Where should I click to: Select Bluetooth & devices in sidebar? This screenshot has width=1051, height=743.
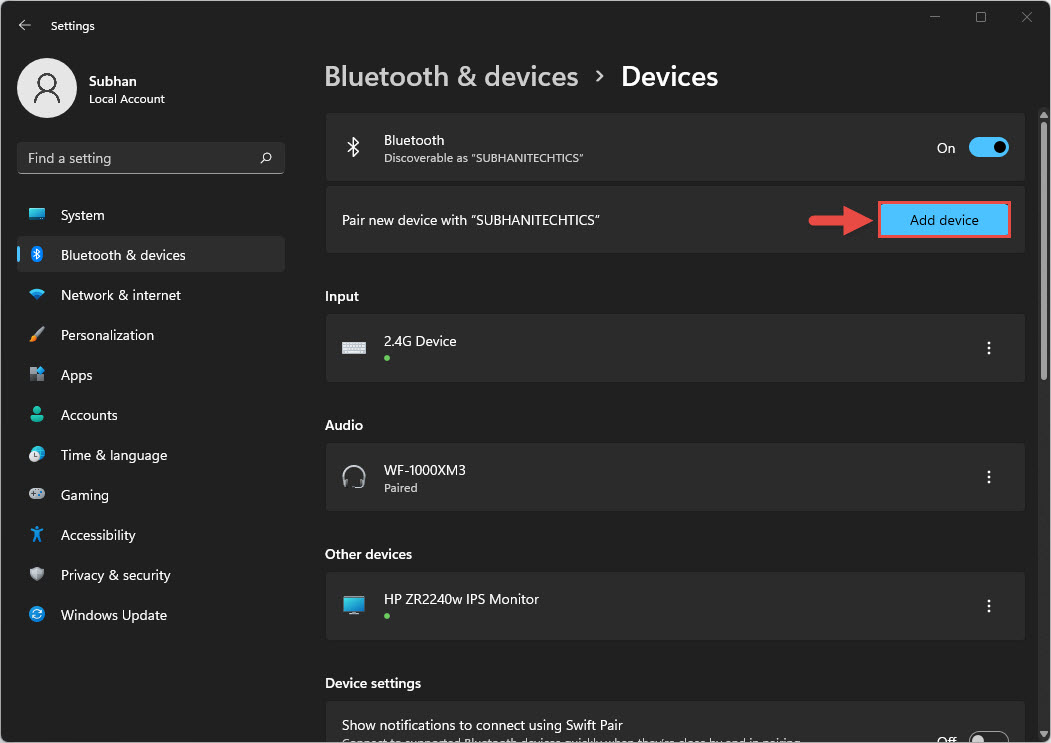[151, 255]
